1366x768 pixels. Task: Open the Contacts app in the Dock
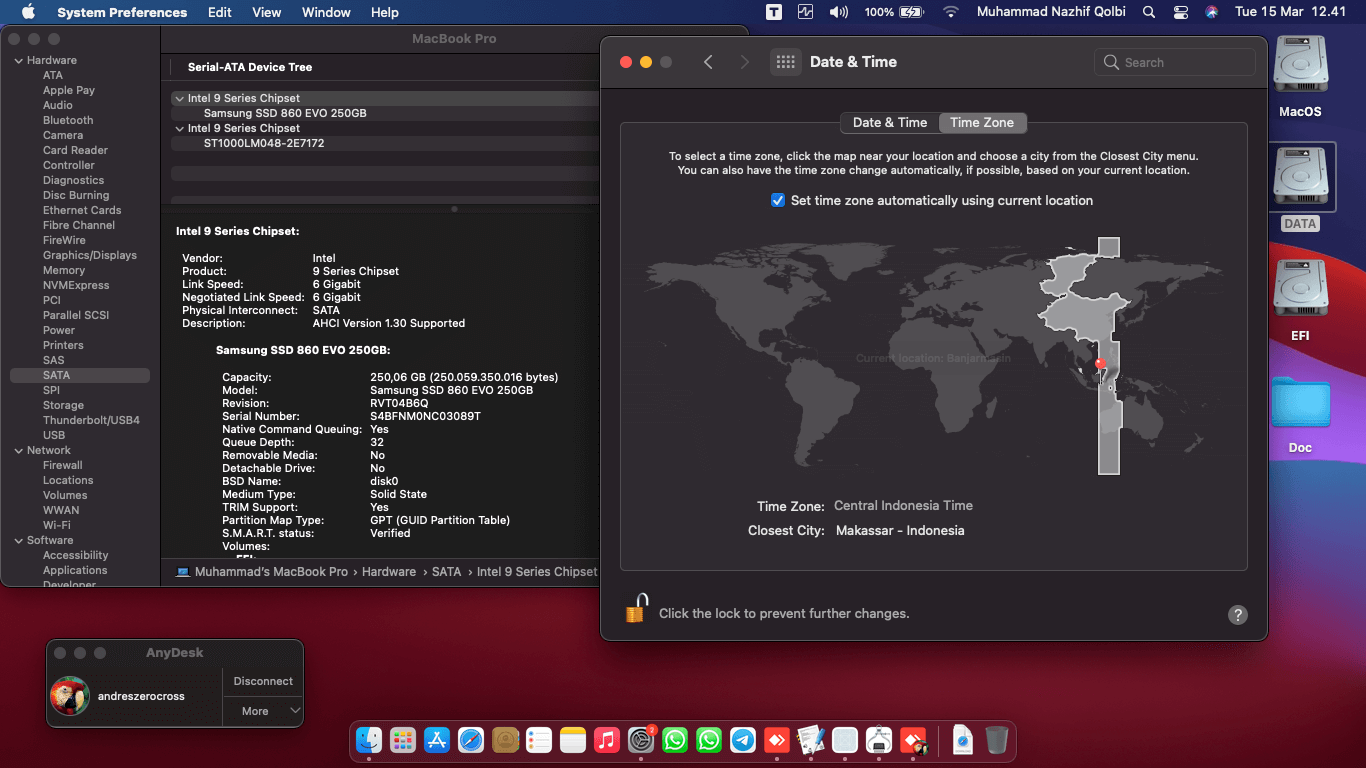[x=505, y=740]
